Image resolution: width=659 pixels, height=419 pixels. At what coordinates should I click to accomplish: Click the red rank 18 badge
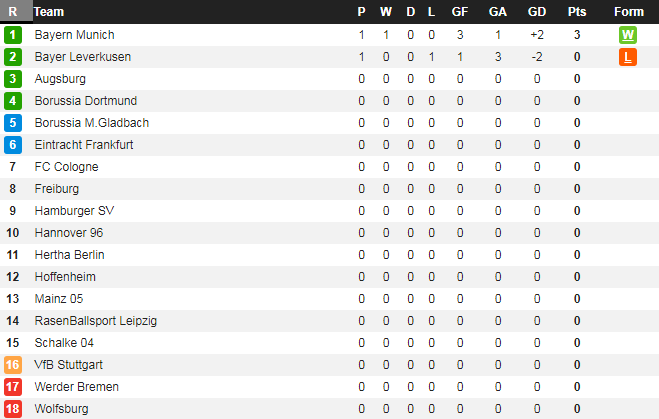pos(13,409)
